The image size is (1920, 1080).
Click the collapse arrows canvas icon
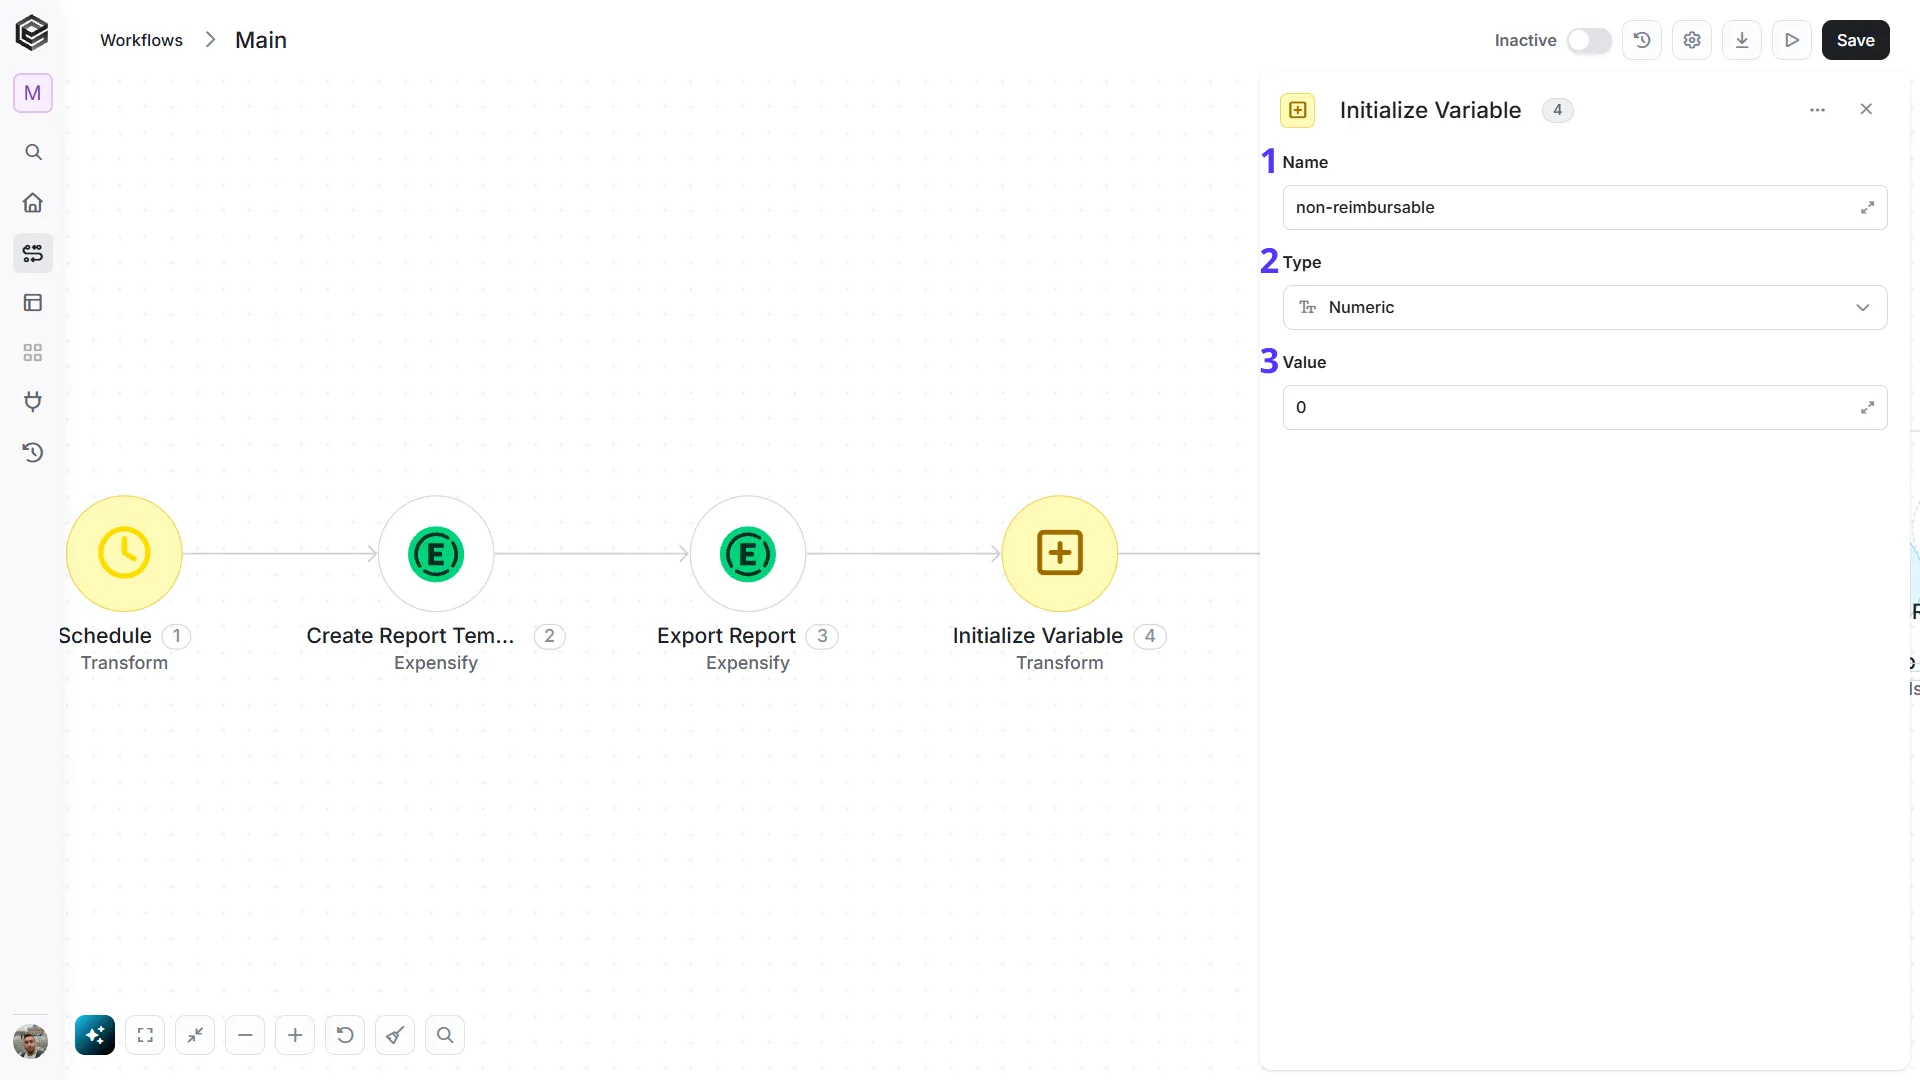(195, 1035)
